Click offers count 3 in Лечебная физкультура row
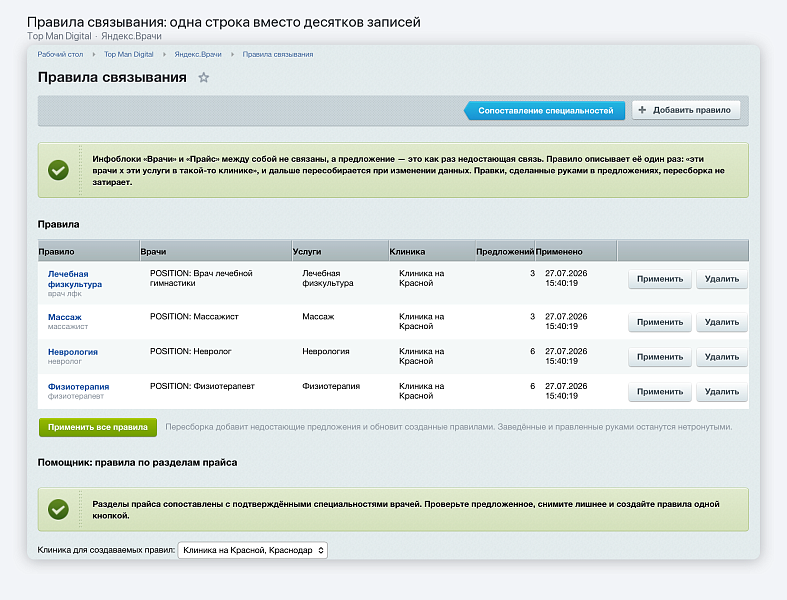 [533, 273]
